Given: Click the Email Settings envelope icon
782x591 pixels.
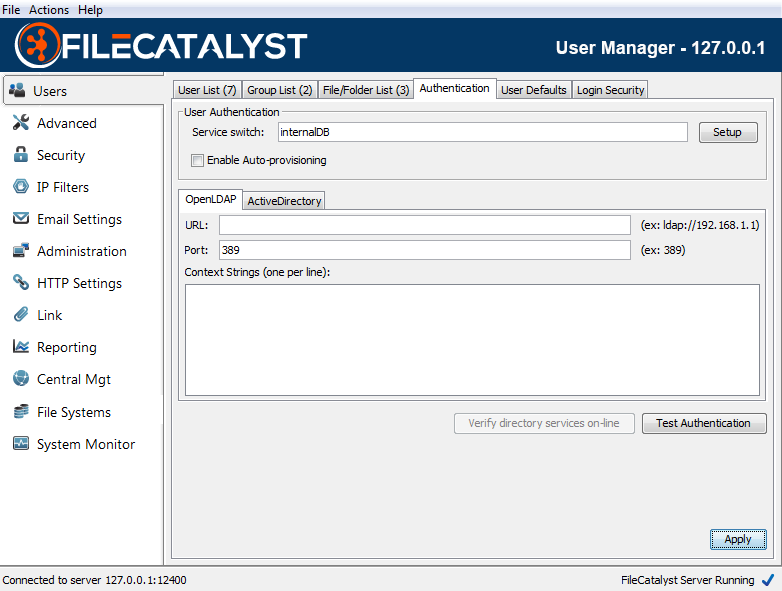Looking at the screenshot, I should pyautogui.click(x=21, y=218).
